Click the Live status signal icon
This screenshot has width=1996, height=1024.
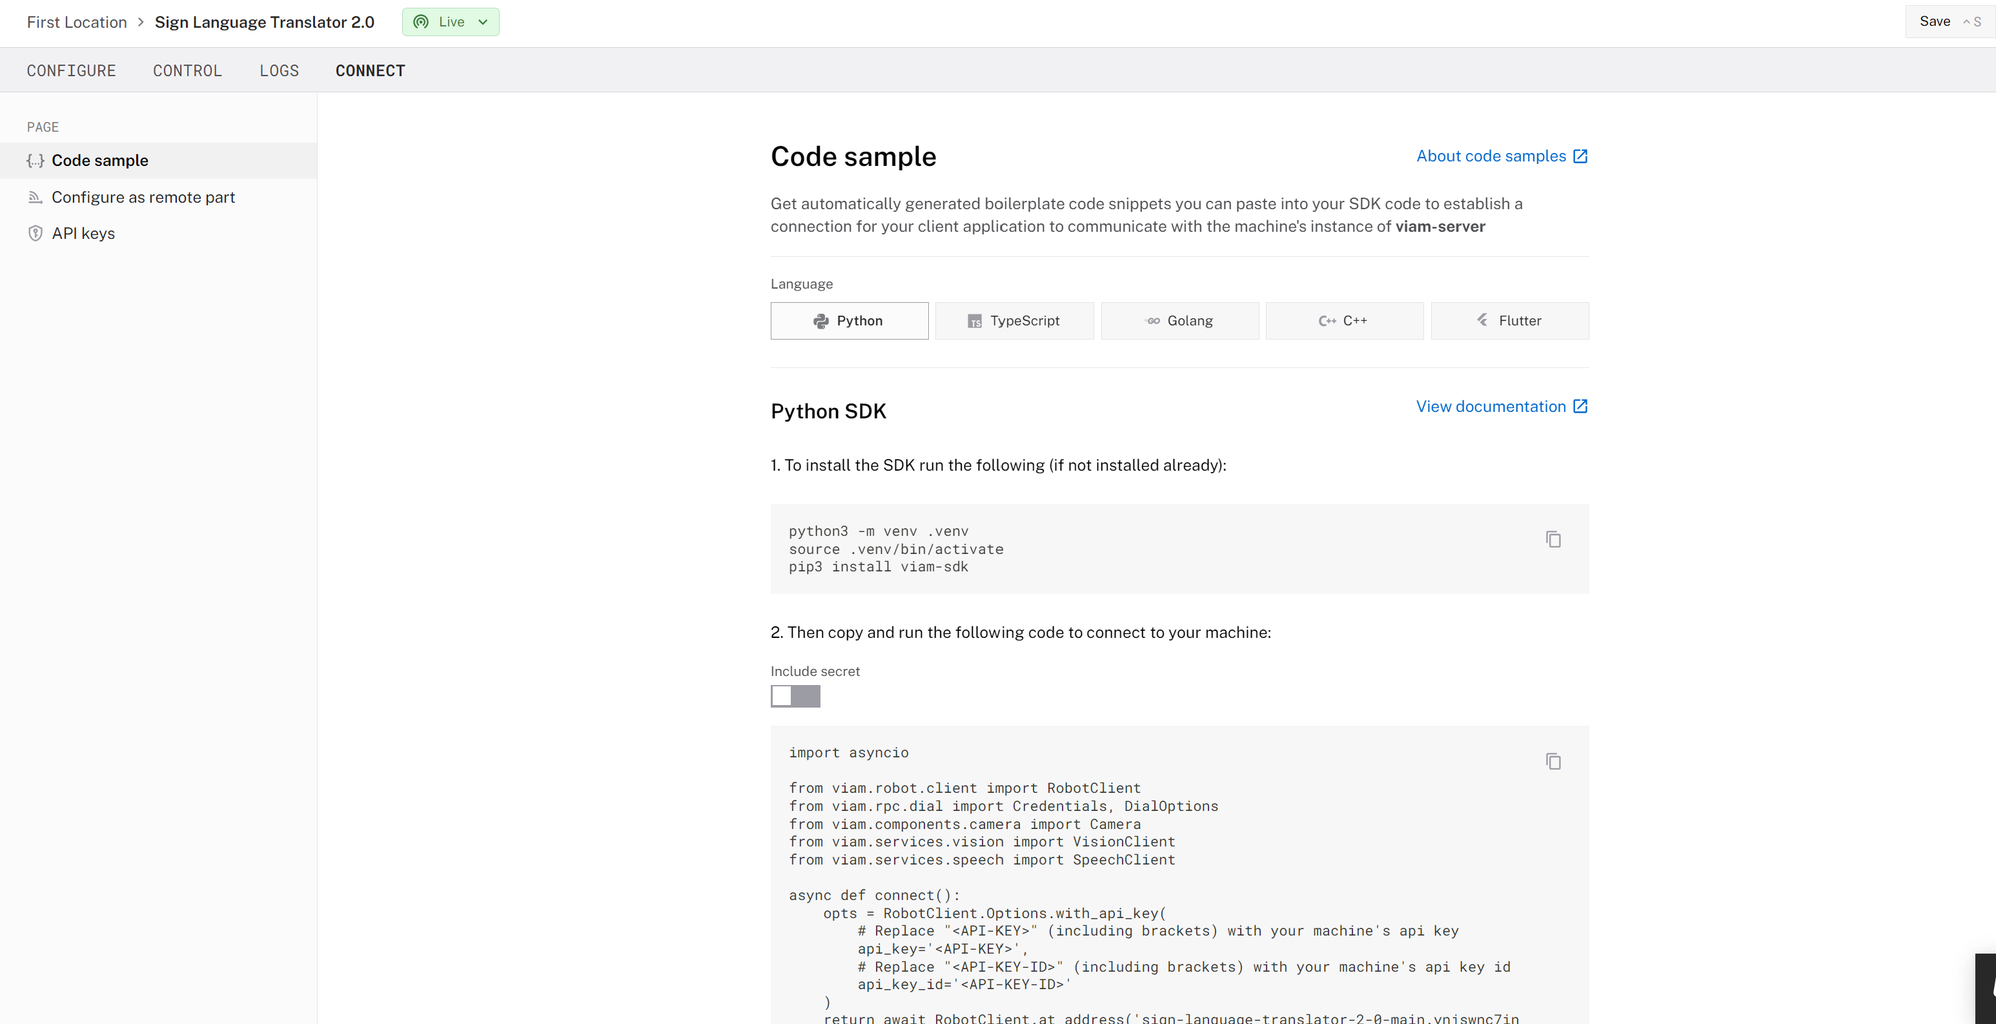[421, 22]
